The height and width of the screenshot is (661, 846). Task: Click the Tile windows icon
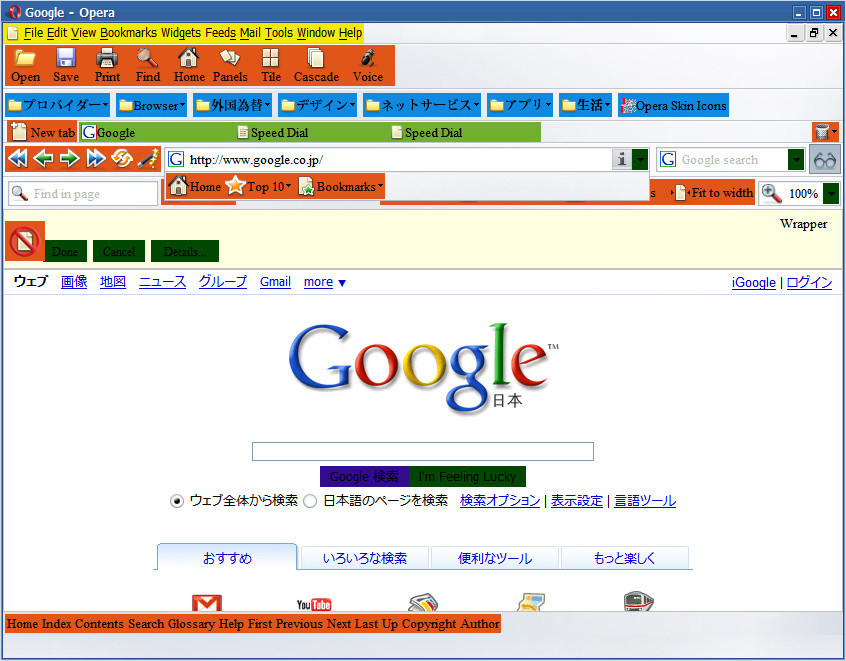point(270,58)
